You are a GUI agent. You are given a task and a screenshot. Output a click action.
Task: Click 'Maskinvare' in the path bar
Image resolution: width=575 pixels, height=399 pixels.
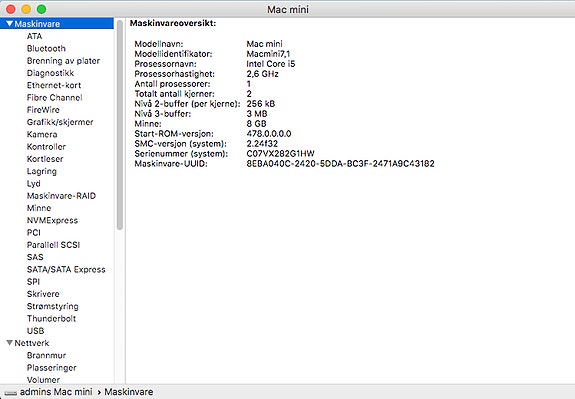[129, 392]
